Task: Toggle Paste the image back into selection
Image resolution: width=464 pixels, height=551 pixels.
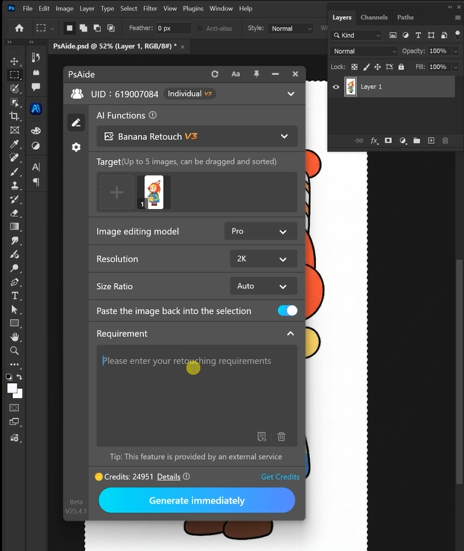Action: coord(287,310)
